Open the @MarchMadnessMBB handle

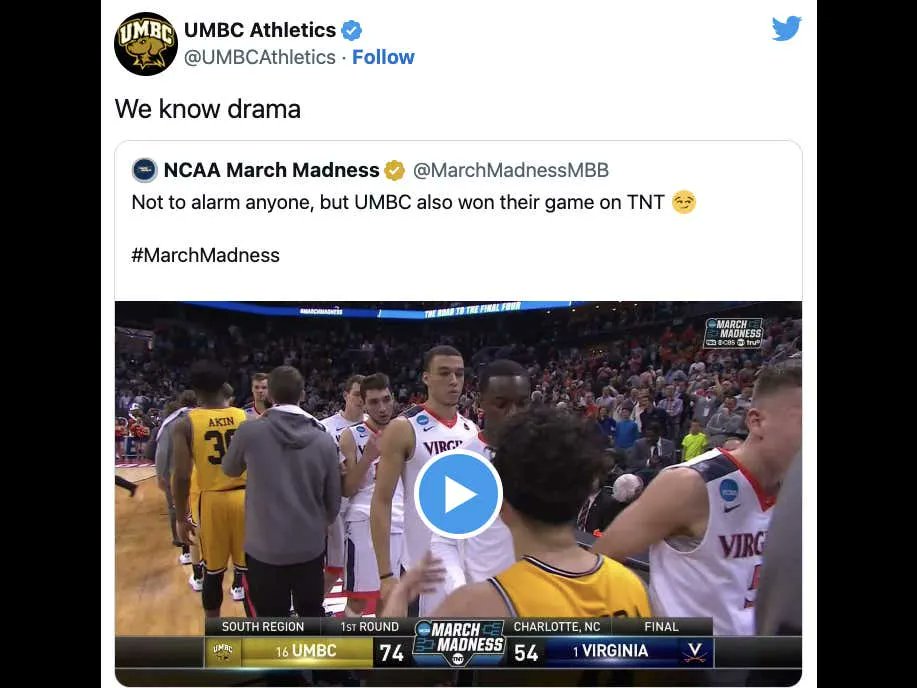511,170
